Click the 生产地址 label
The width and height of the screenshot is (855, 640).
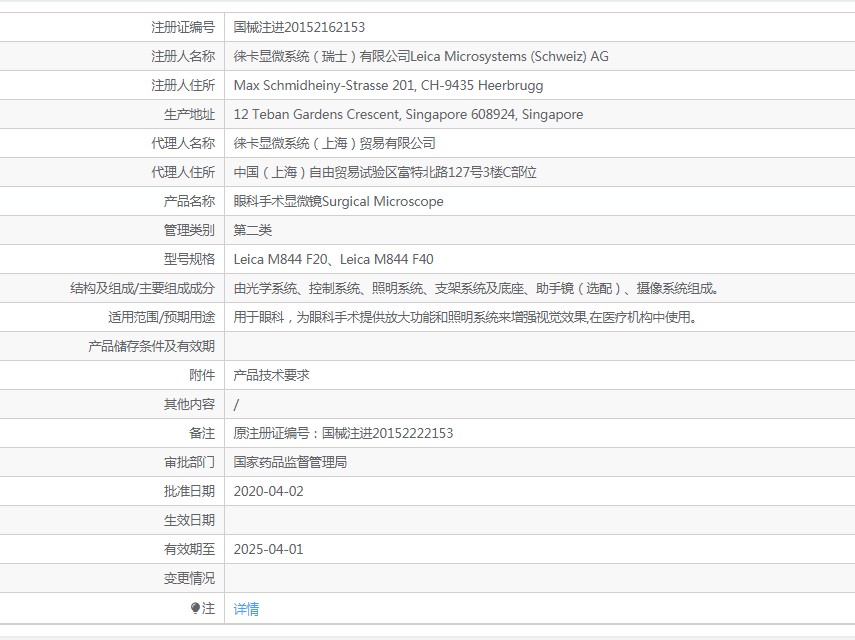(189, 114)
